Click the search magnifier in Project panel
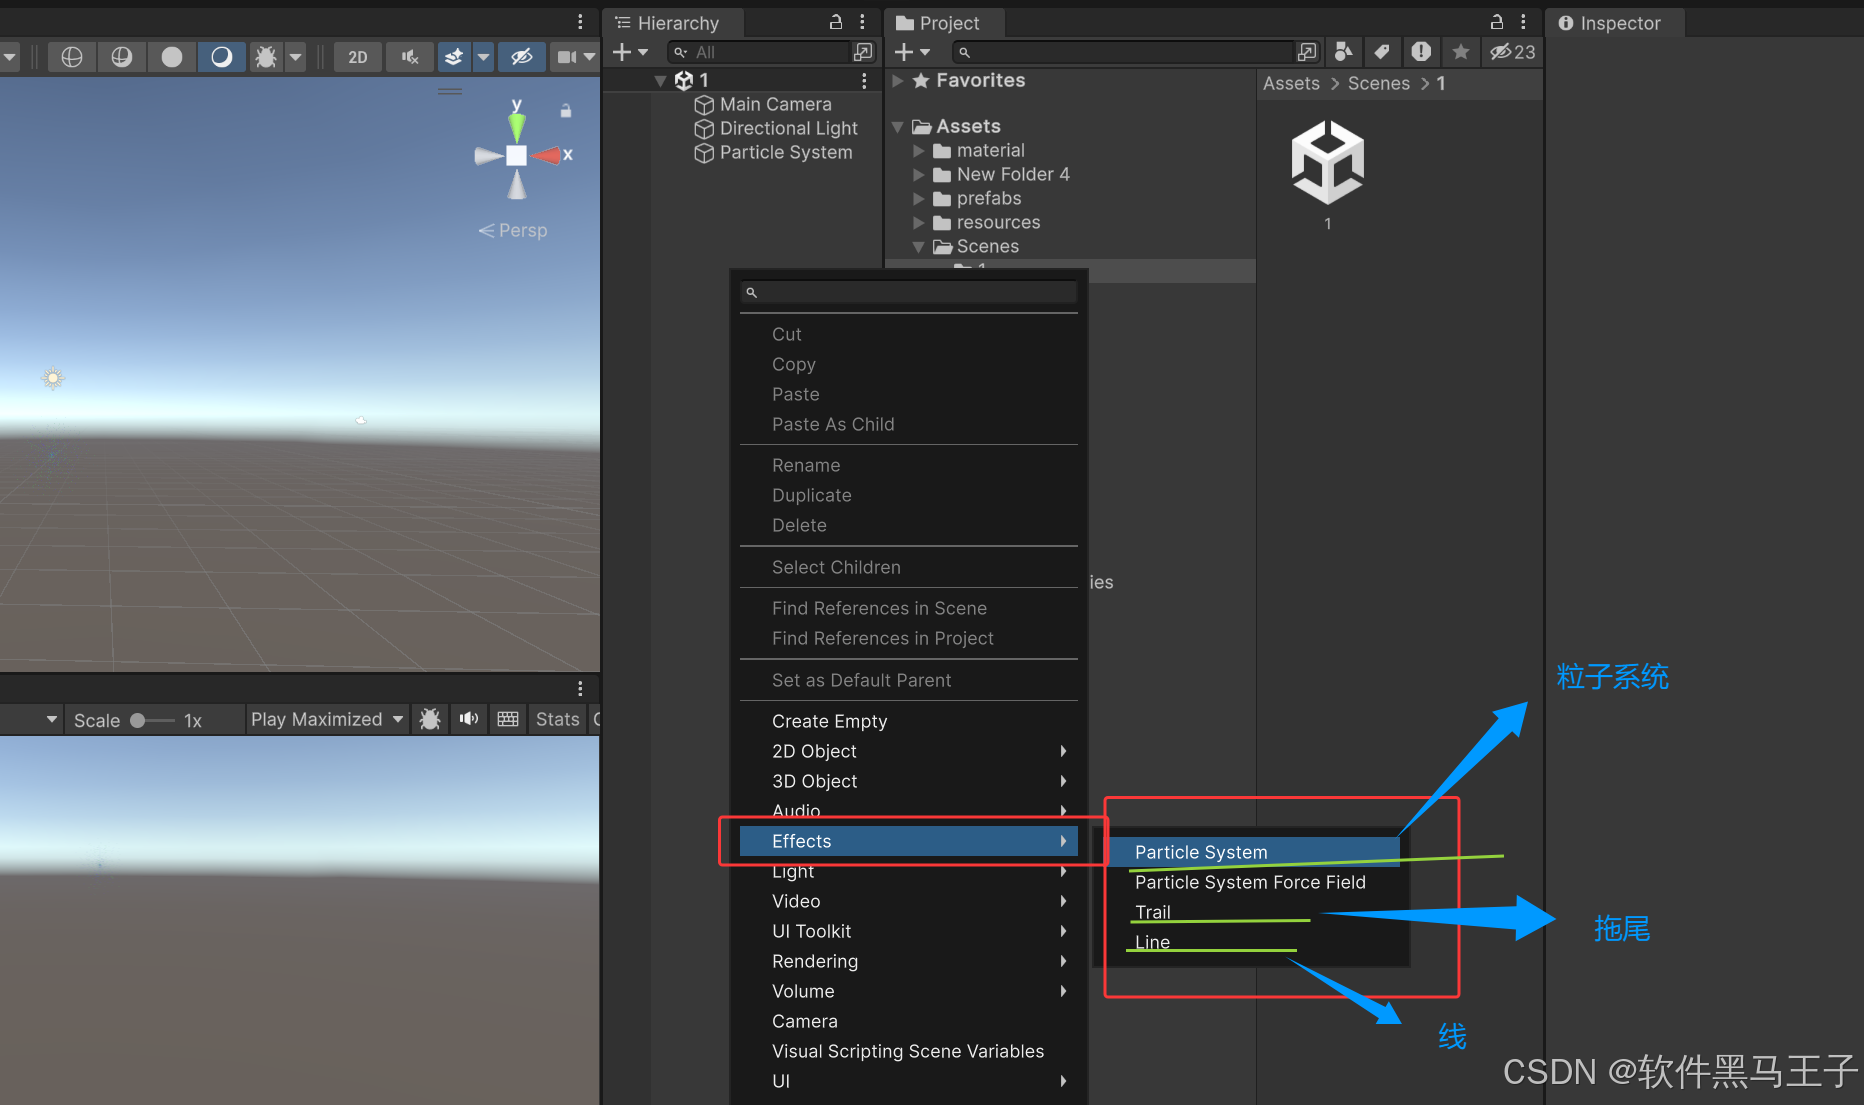The image size is (1864, 1105). coord(963,52)
